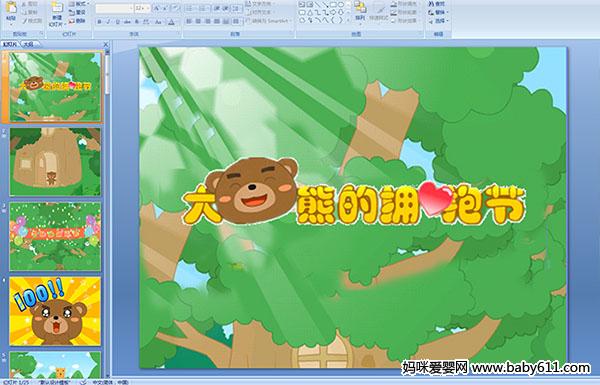Click Increase Indent icon

tap(226, 8)
